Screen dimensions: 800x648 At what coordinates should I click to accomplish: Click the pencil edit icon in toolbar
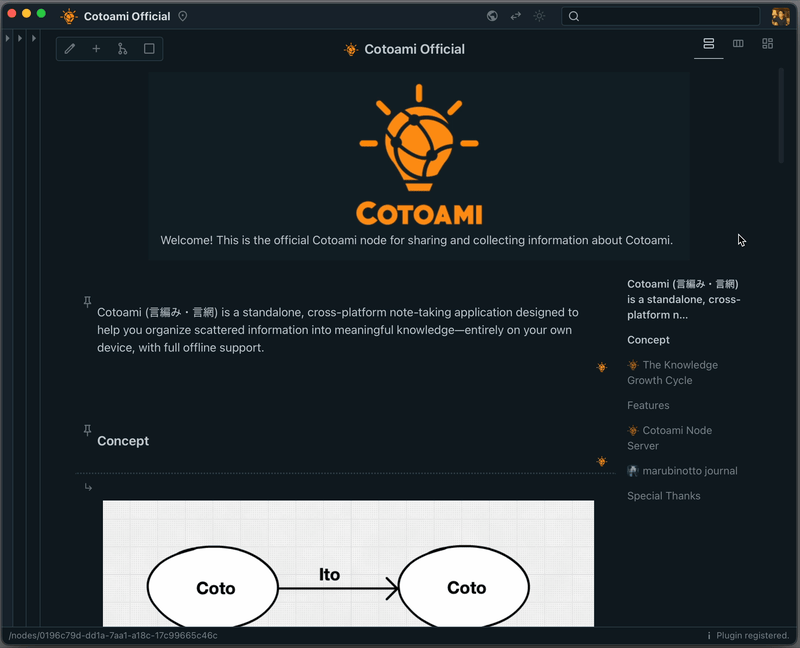point(70,49)
